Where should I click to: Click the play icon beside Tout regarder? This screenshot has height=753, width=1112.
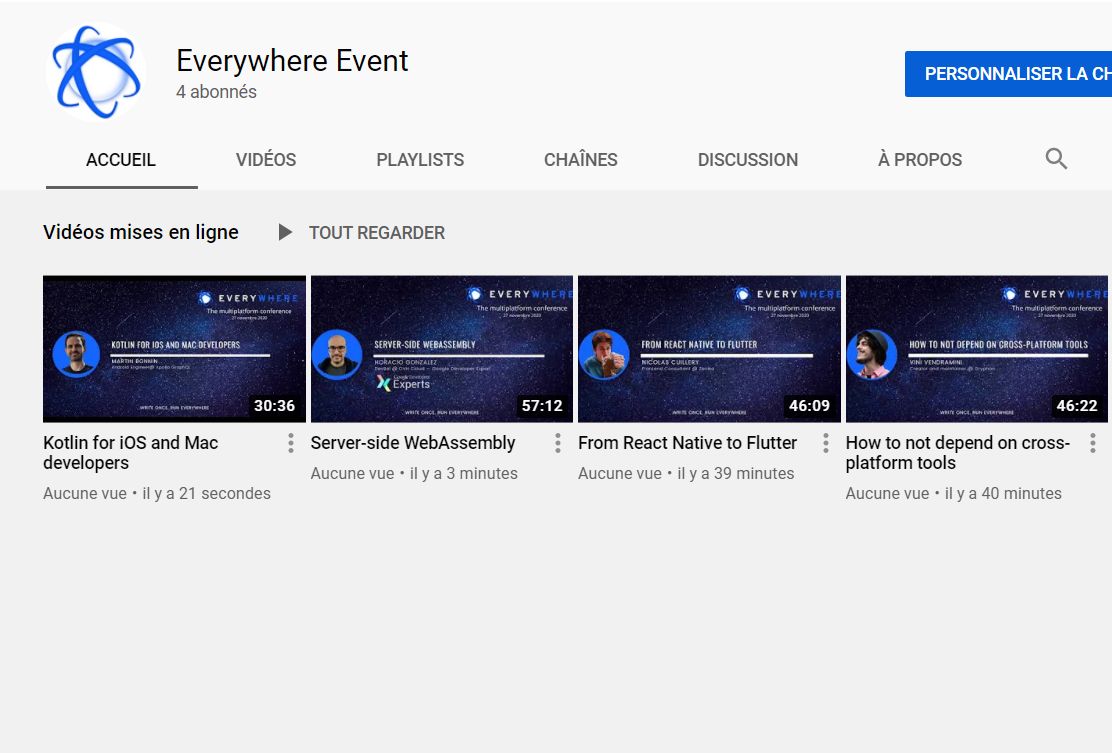coord(285,233)
